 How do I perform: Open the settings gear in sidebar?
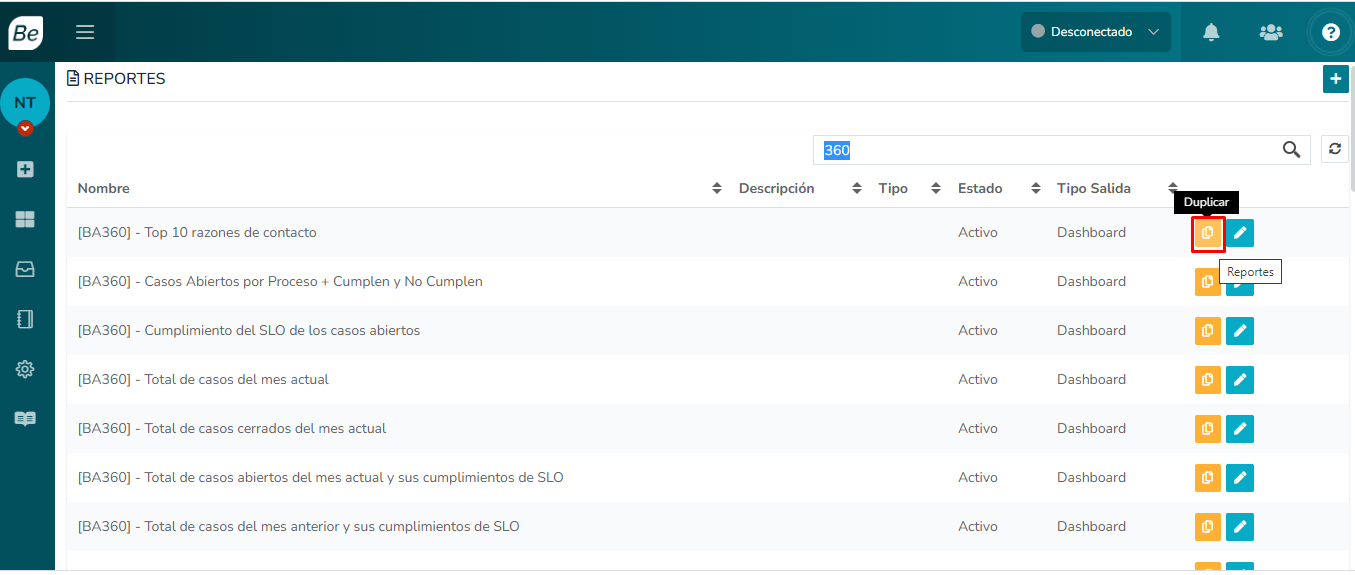tap(25, 369)
